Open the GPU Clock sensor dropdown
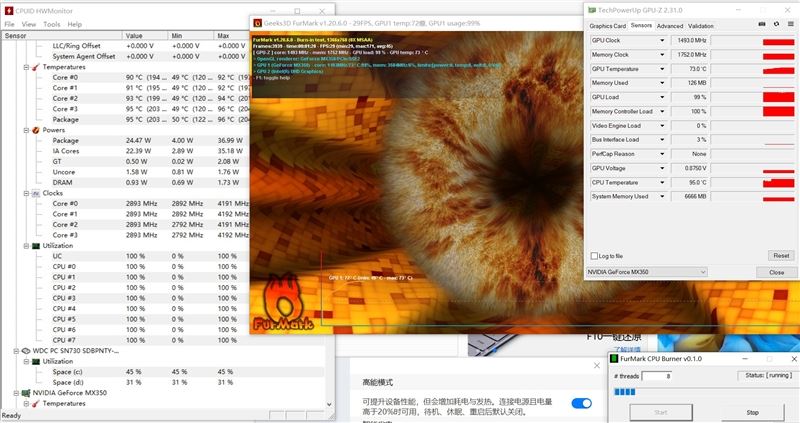 pyautogui.click(x=662, y=40)
